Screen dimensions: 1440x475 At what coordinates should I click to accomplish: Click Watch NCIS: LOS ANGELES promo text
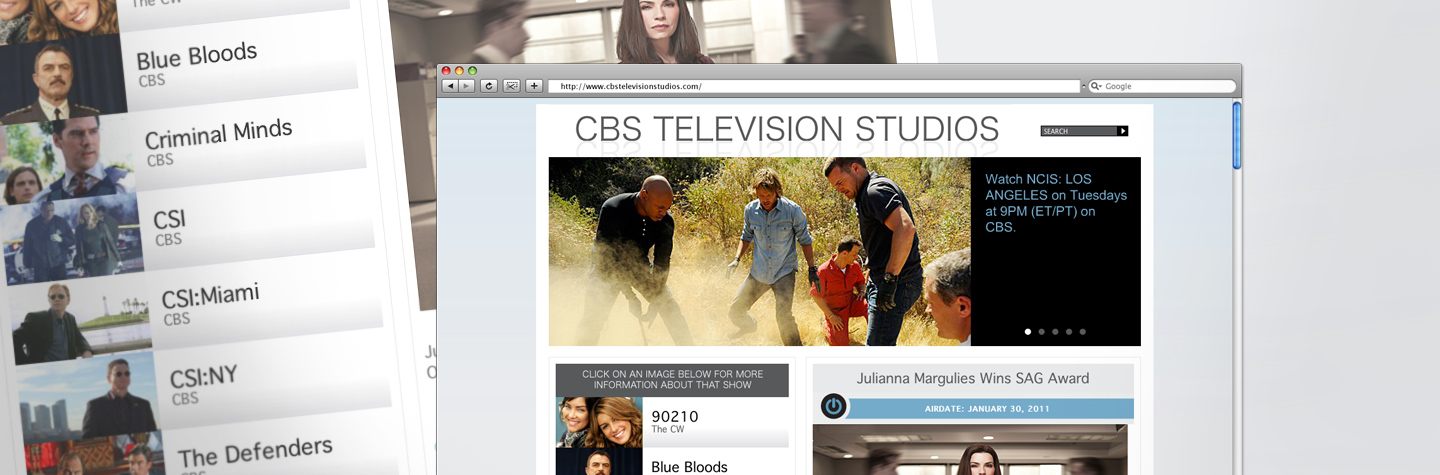pos(1056,203)
